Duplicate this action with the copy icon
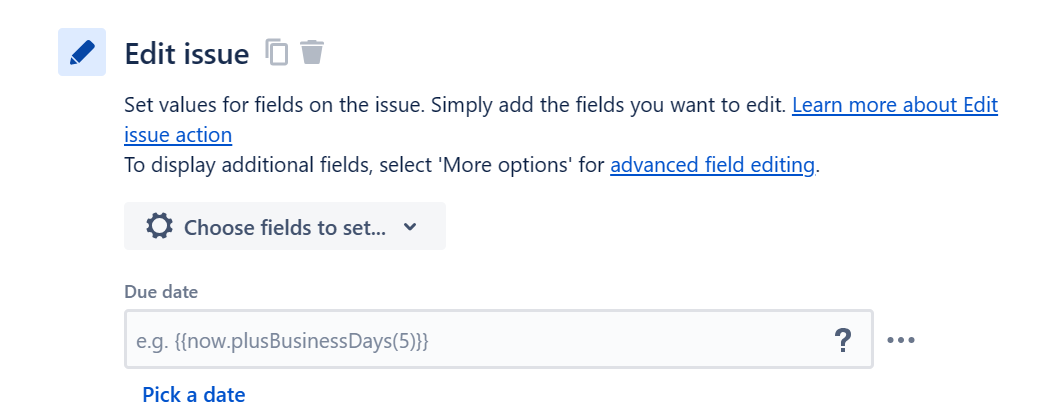The image size is (1060, 415). (x=277, y=52)
